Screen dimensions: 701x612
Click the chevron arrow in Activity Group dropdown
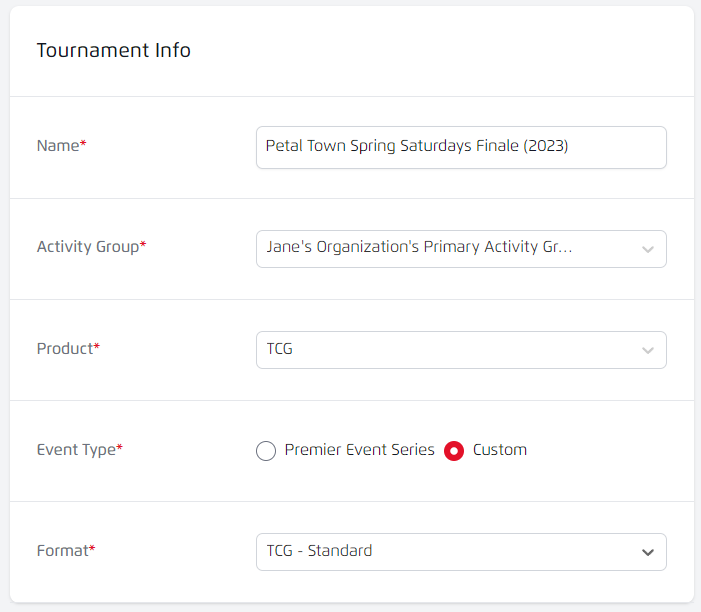(x=647, y=249)
